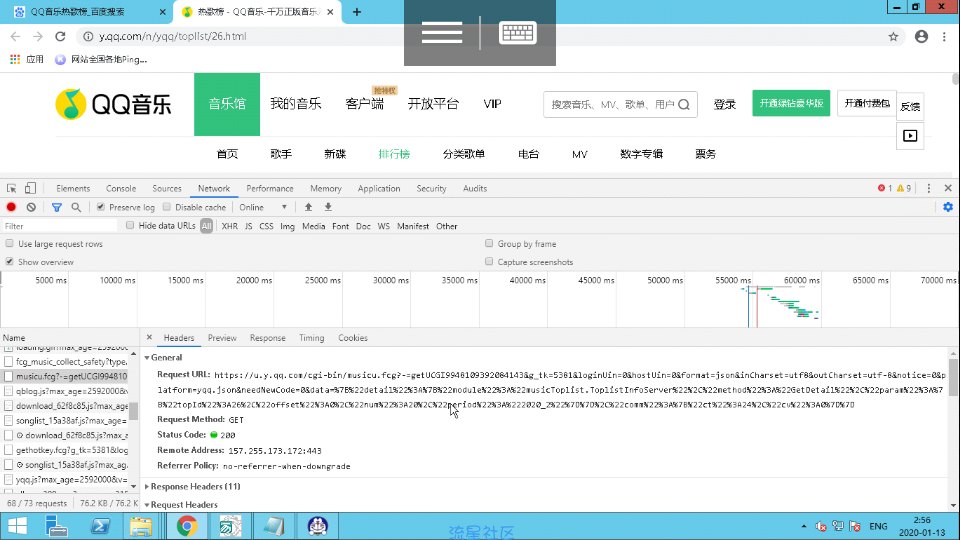Click the yellow warning count indicator
Viewport: 960px width, 540px height.
904,189
